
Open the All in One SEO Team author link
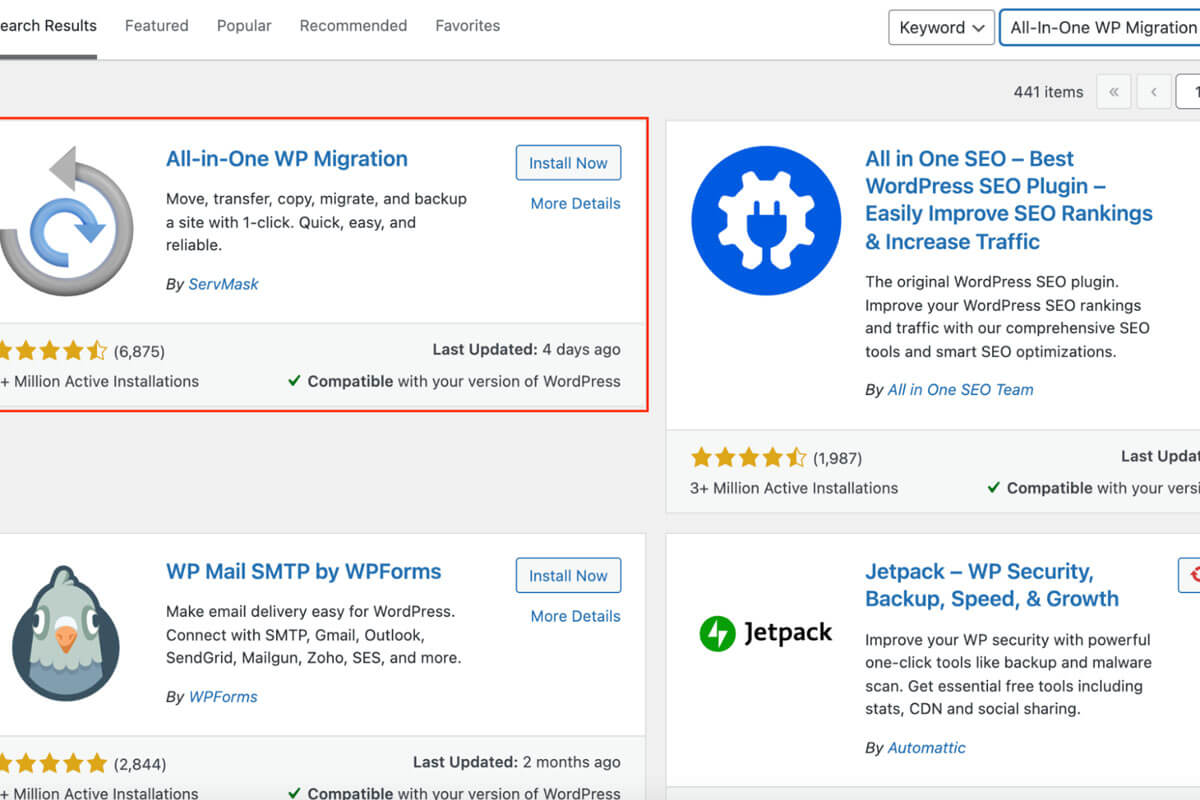tap(960, 390)
